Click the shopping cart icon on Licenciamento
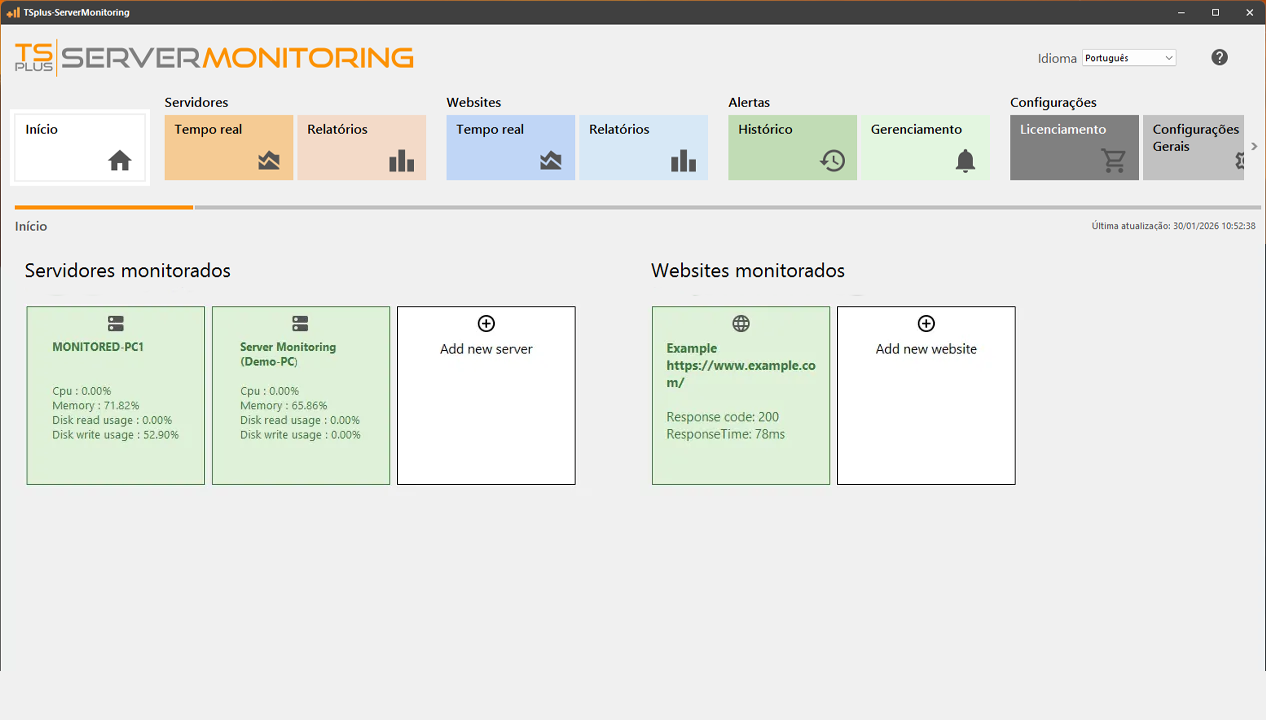The height and width of the screenshot is (720, 1266). tap(1111, 160)
